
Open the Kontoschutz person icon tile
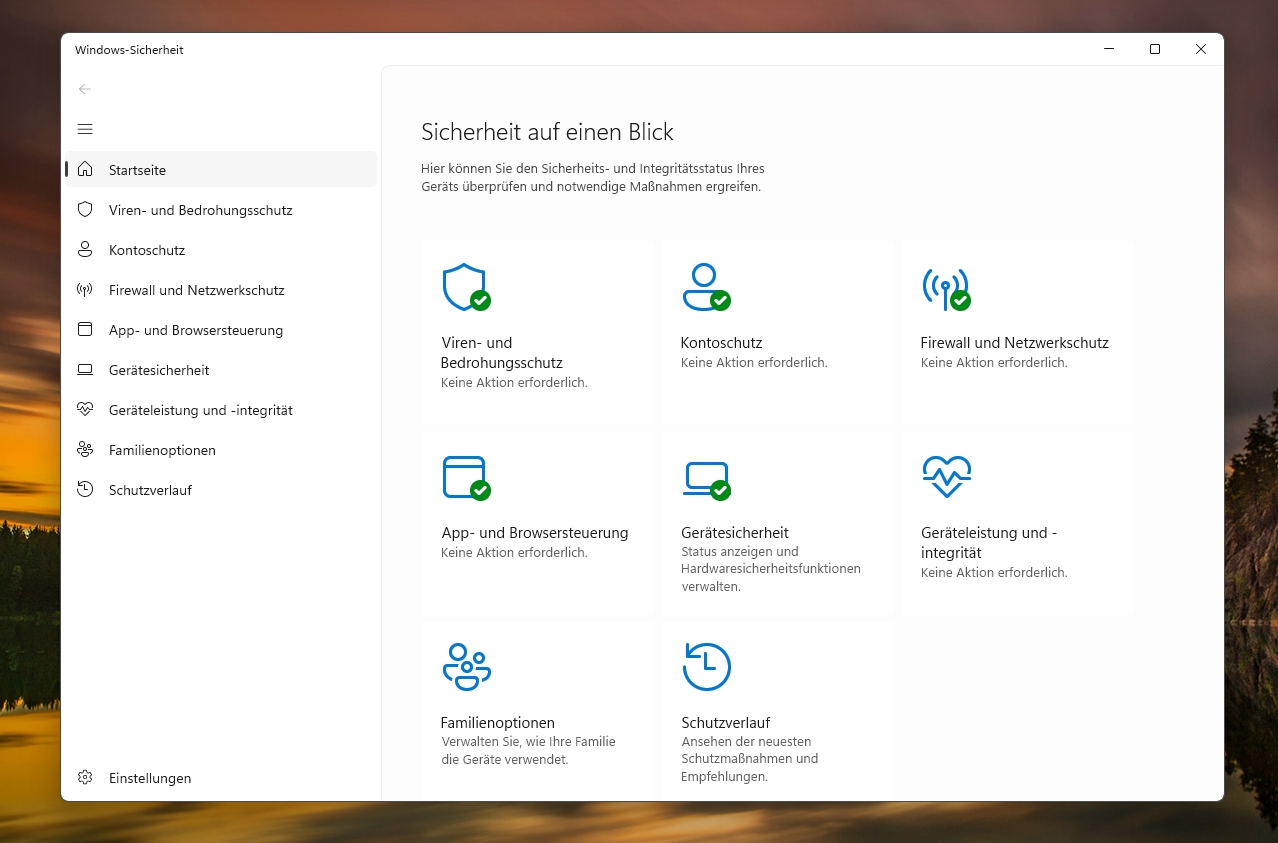point(705,288)
